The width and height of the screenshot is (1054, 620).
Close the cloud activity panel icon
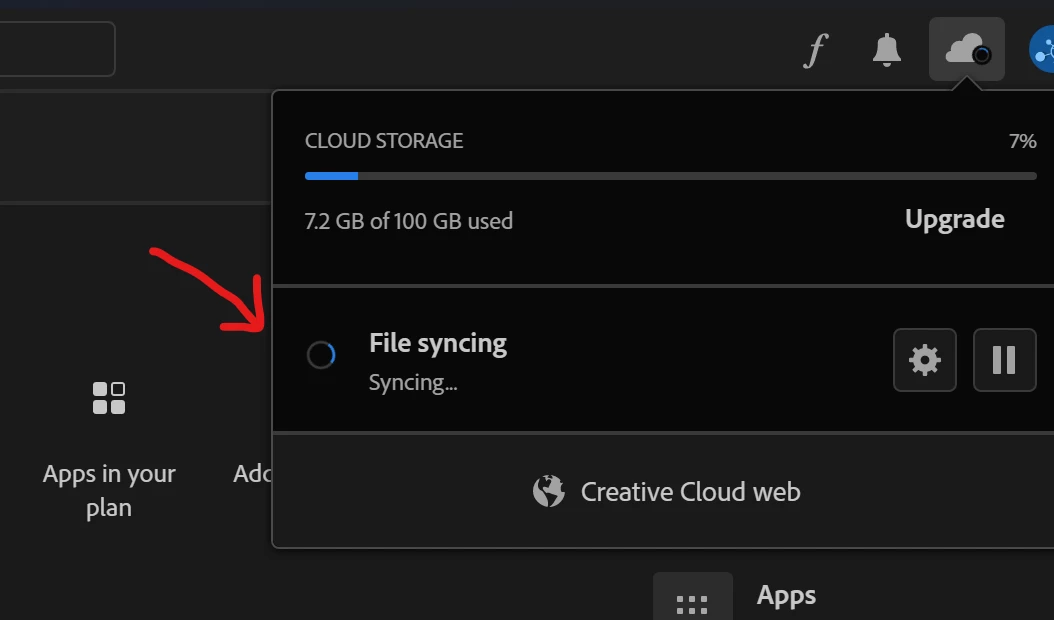967,49
